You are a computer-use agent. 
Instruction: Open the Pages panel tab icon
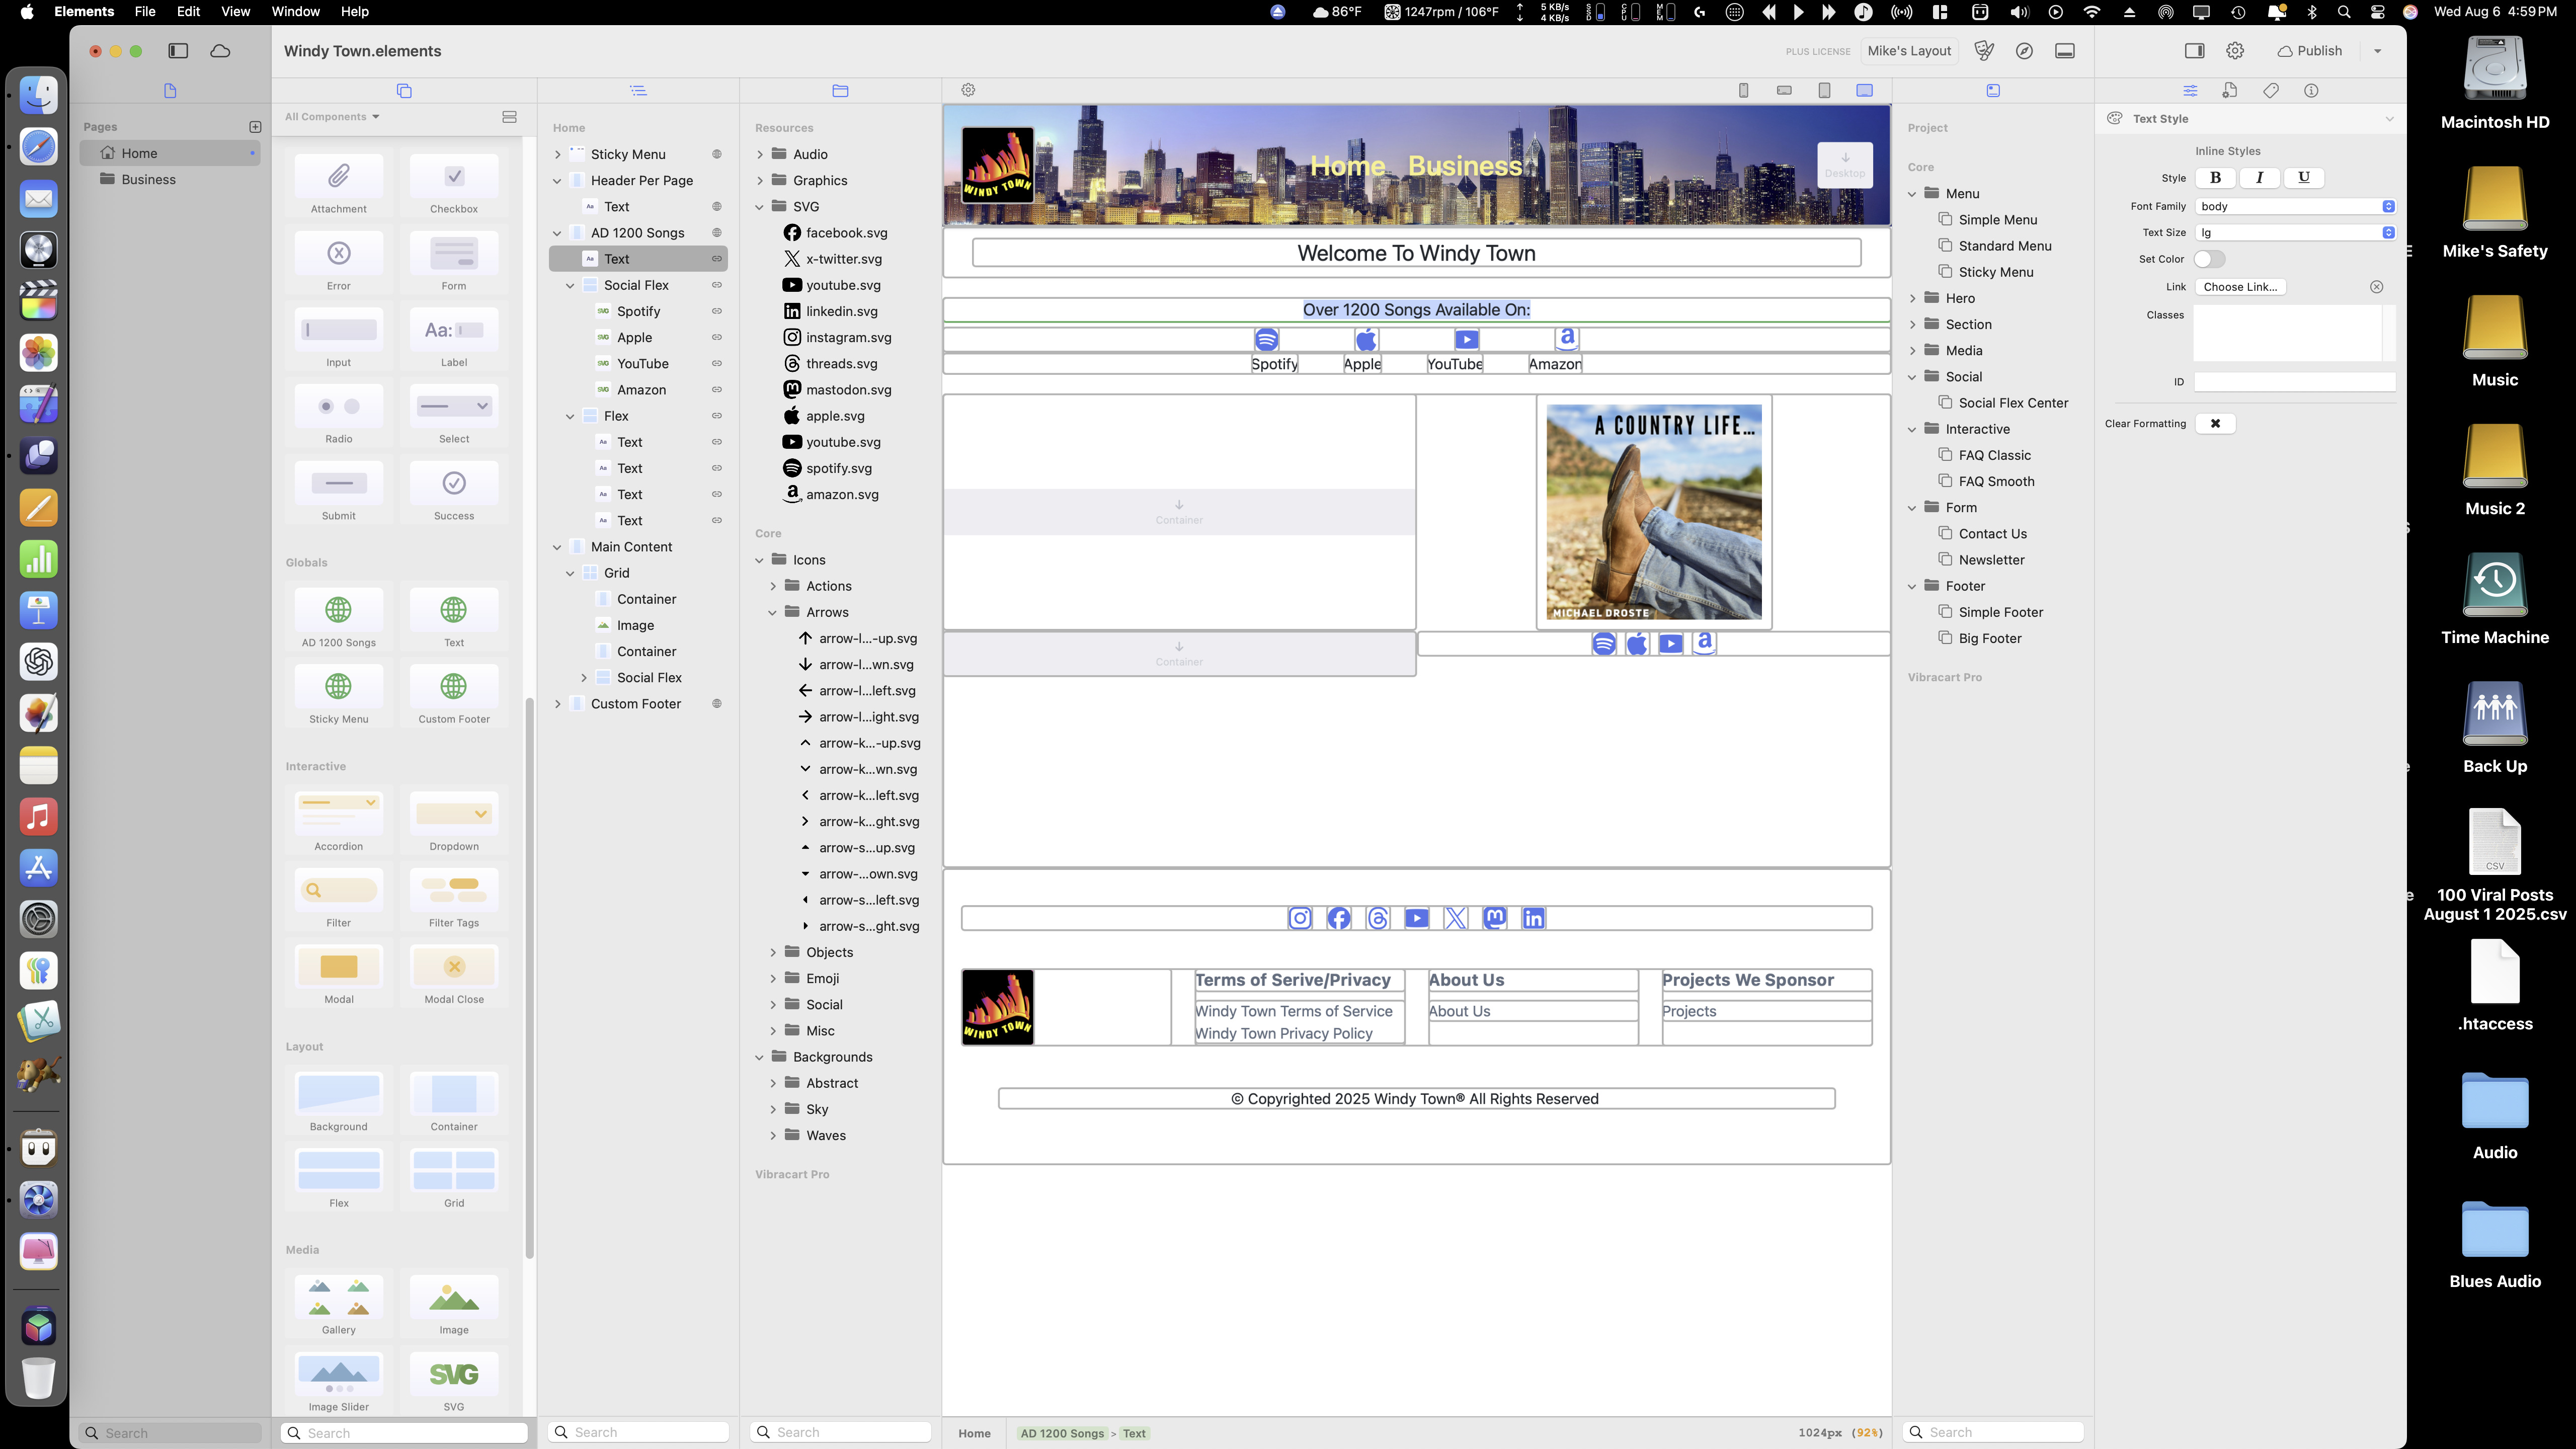coord(170,91)
